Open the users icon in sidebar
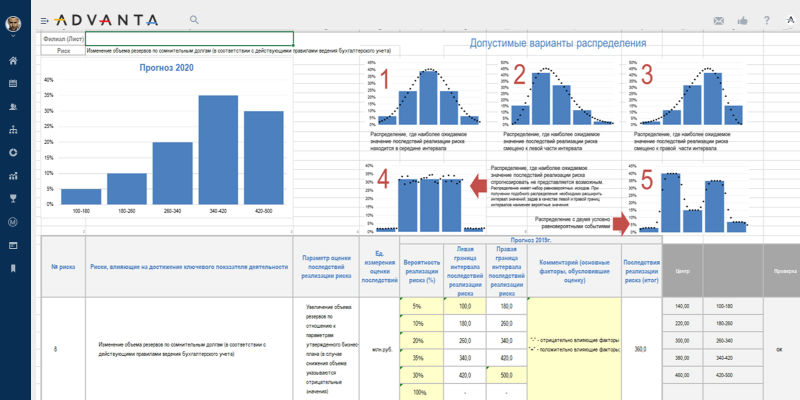Image resolution: width=800 pixels, height=400 pixels. [13, 107]
